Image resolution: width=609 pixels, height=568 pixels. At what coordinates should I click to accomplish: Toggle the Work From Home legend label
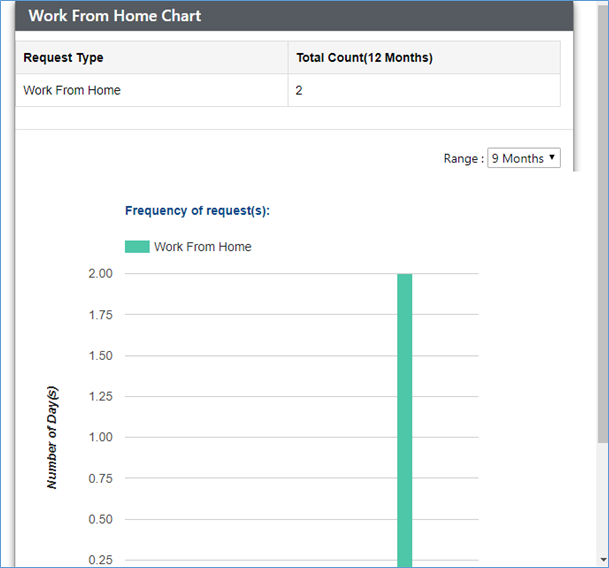[x=203, y=247]
